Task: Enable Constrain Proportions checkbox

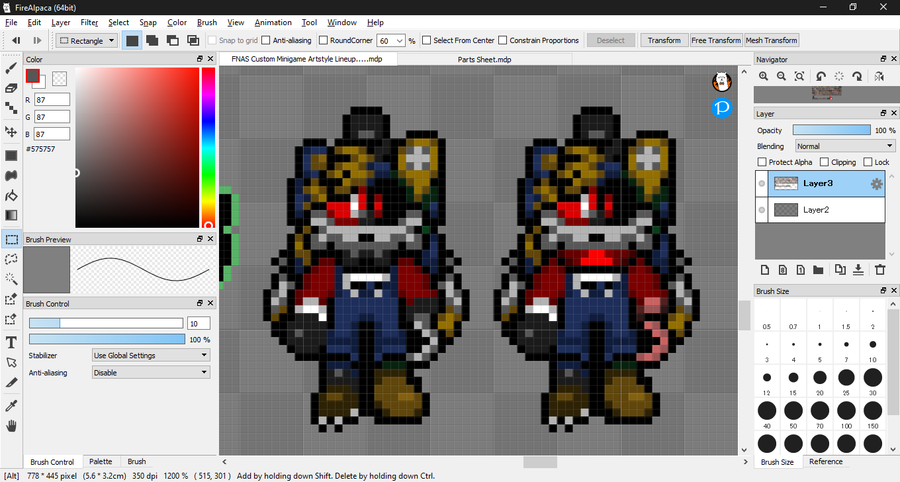Action: (503, 40)
